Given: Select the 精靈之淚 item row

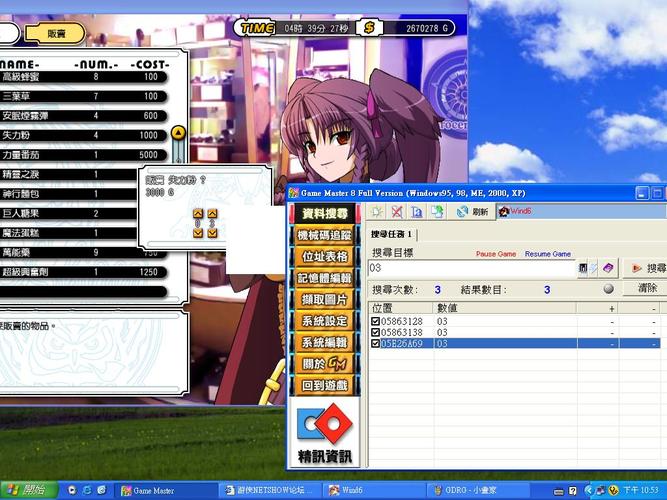Looking at the screenshot, I should (69, 174).
